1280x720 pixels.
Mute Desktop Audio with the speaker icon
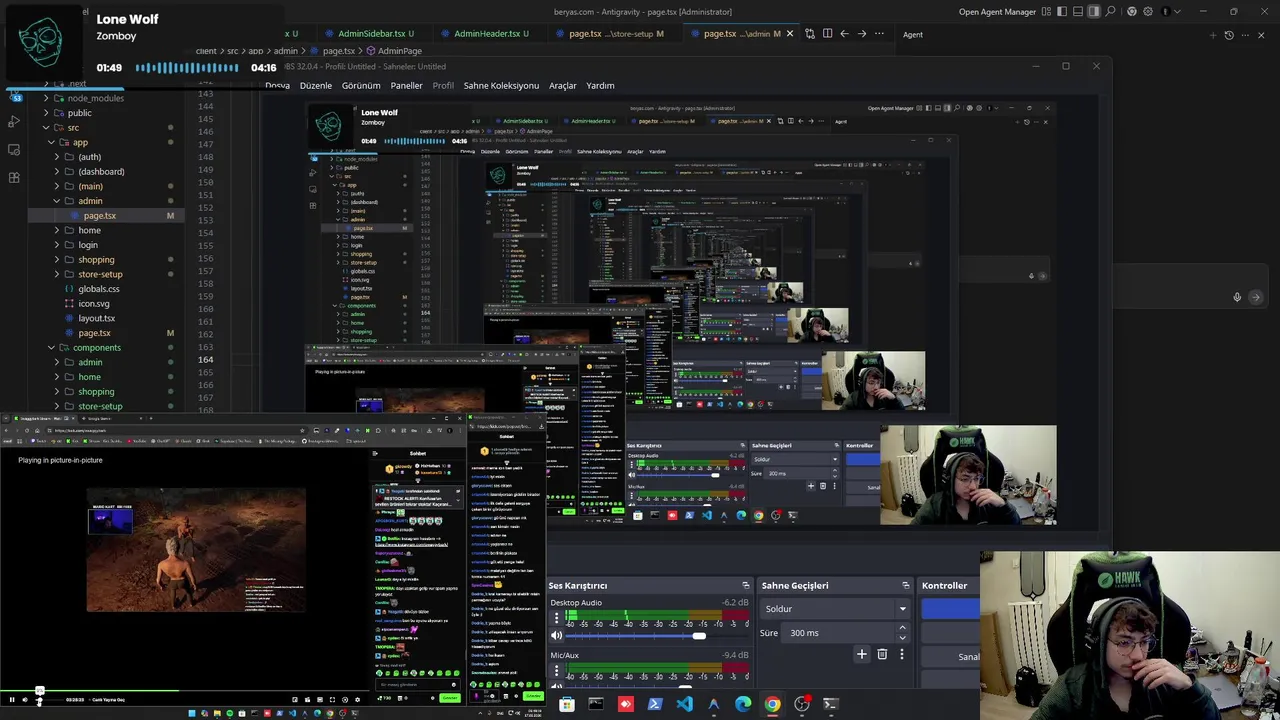point(556,635)
